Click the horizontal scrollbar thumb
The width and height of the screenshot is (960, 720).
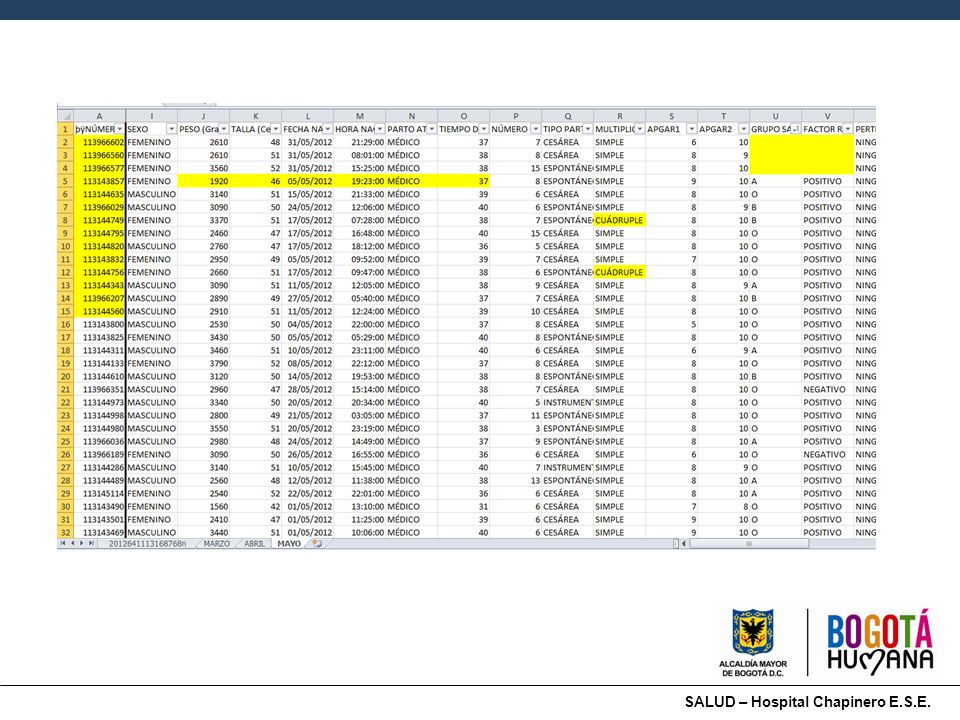[x=749, y=543]
